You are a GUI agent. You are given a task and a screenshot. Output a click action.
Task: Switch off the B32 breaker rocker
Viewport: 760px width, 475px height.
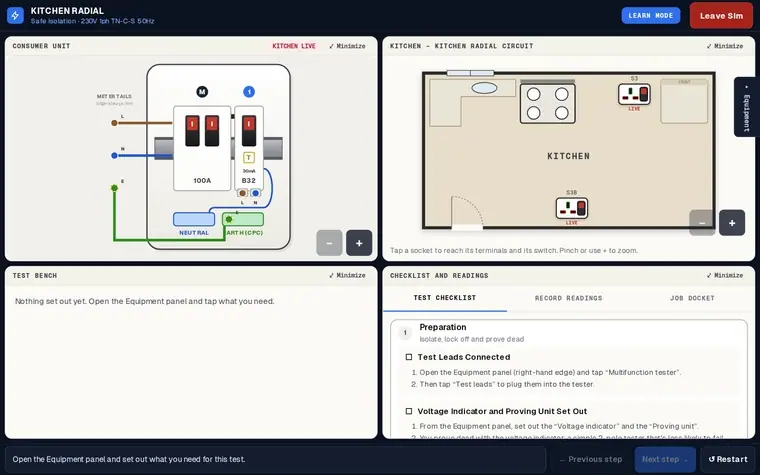(x=249, y=130)
